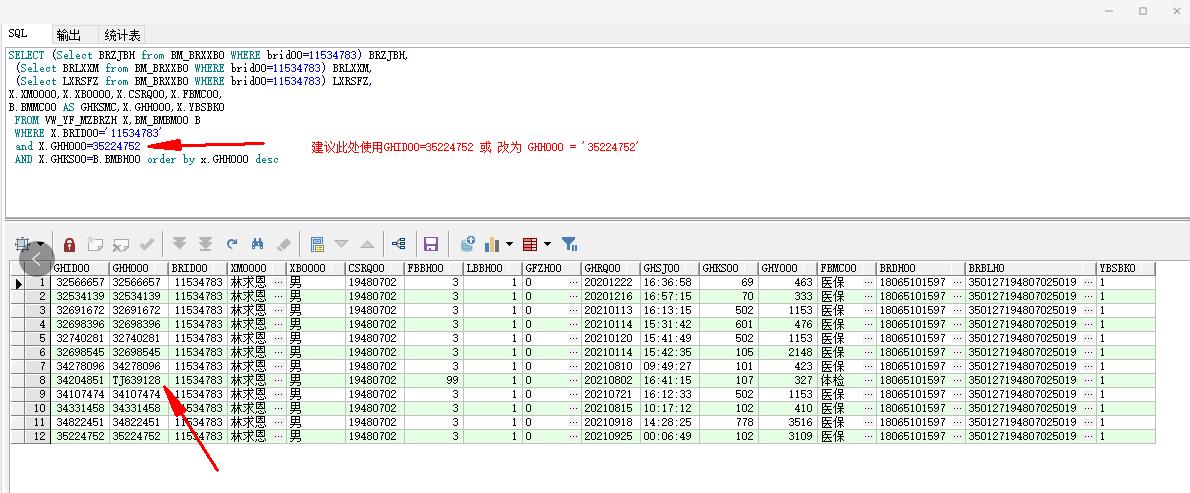Click the previous record up-triangle icon
The image size is (1190, 493).
click(367, 244)
